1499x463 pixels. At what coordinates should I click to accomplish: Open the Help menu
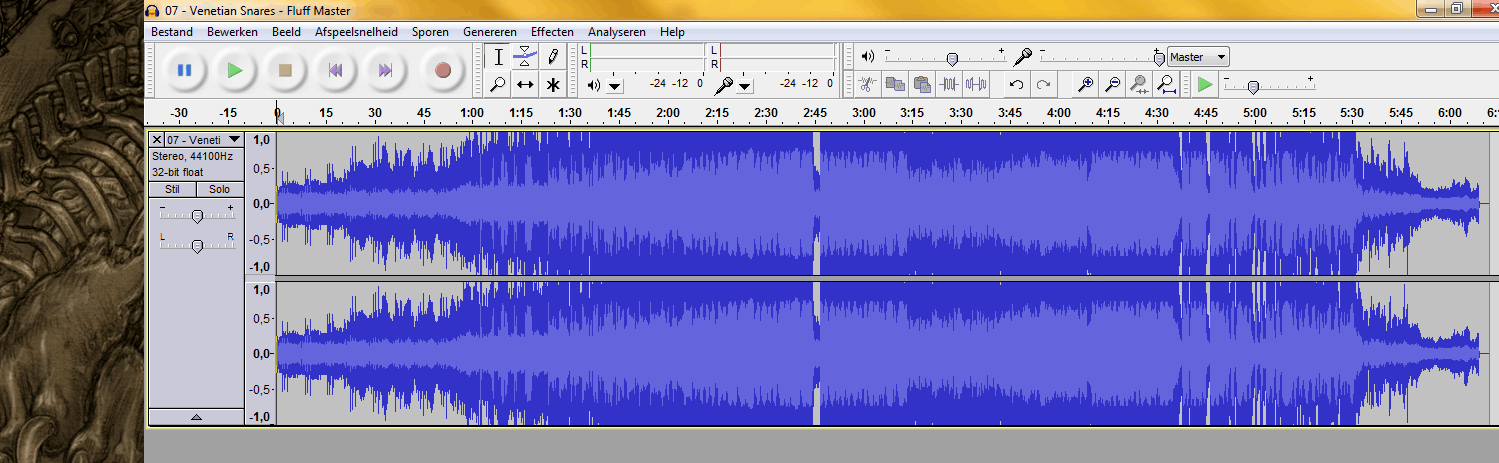point(672,32)
